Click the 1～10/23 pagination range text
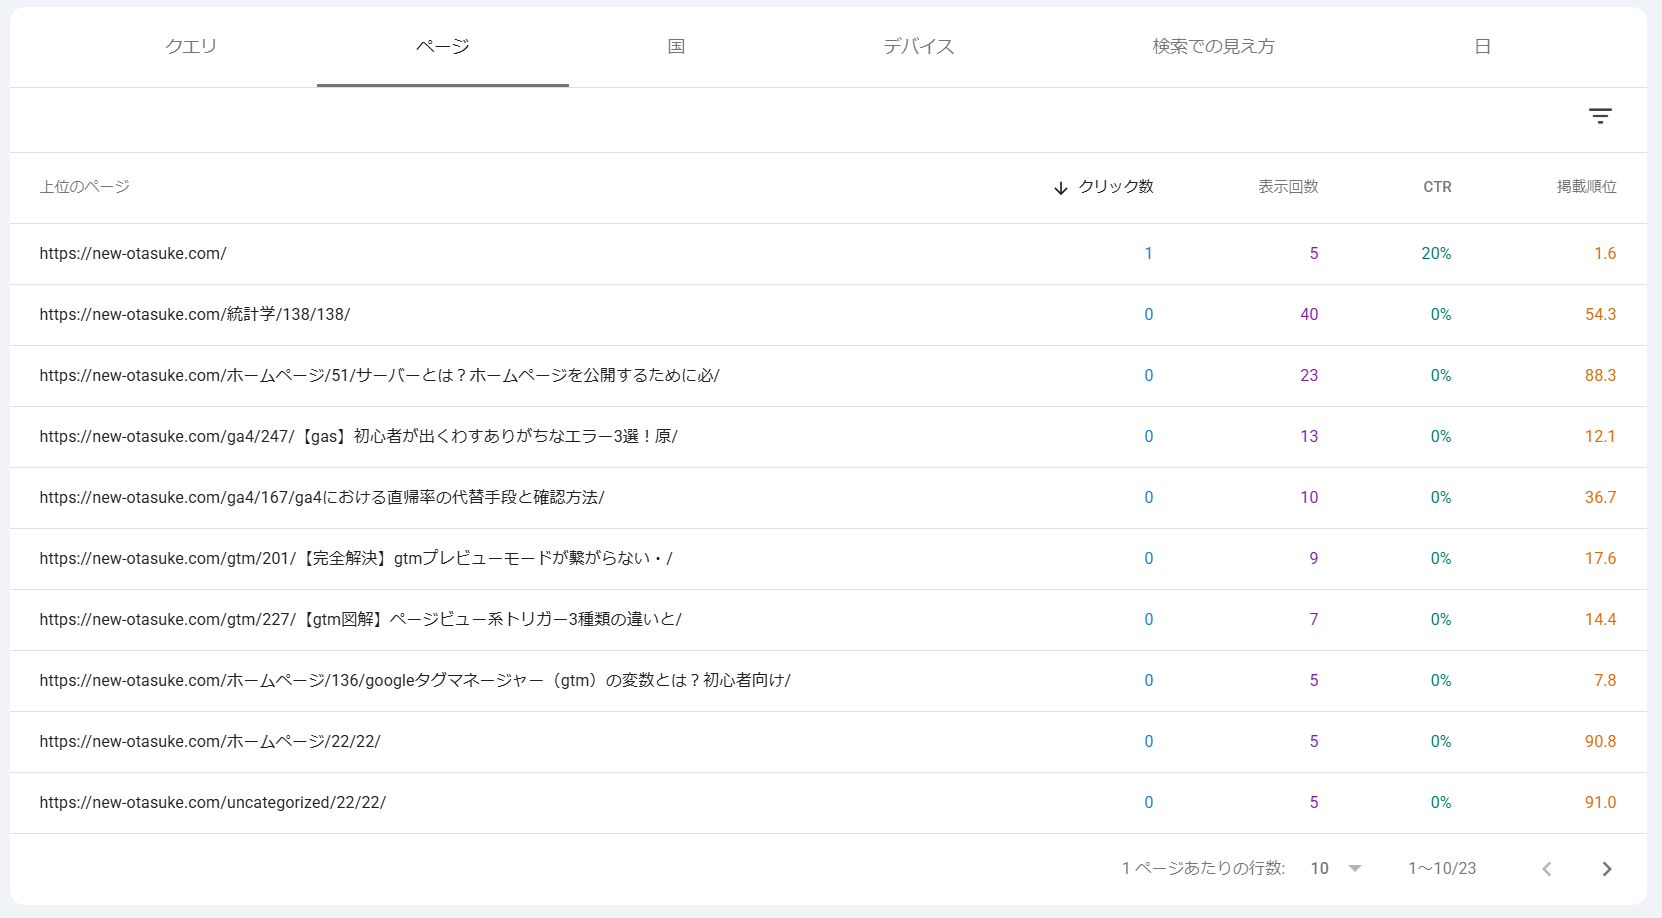Image resolution: width=1662 pixels, height=918 pixels. point(1442,869)
